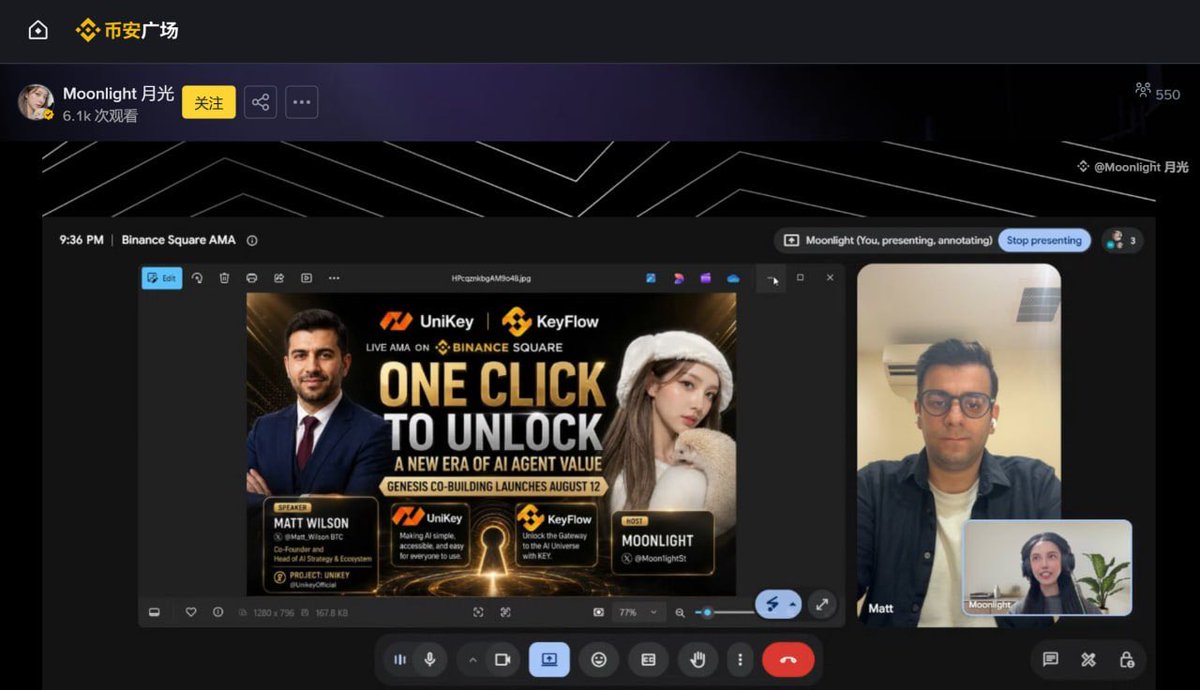Image resolution: width=1200 pixels, height=690 pixels.
Task: Open more options in the call bar
Action: click(x=740, y=659)
